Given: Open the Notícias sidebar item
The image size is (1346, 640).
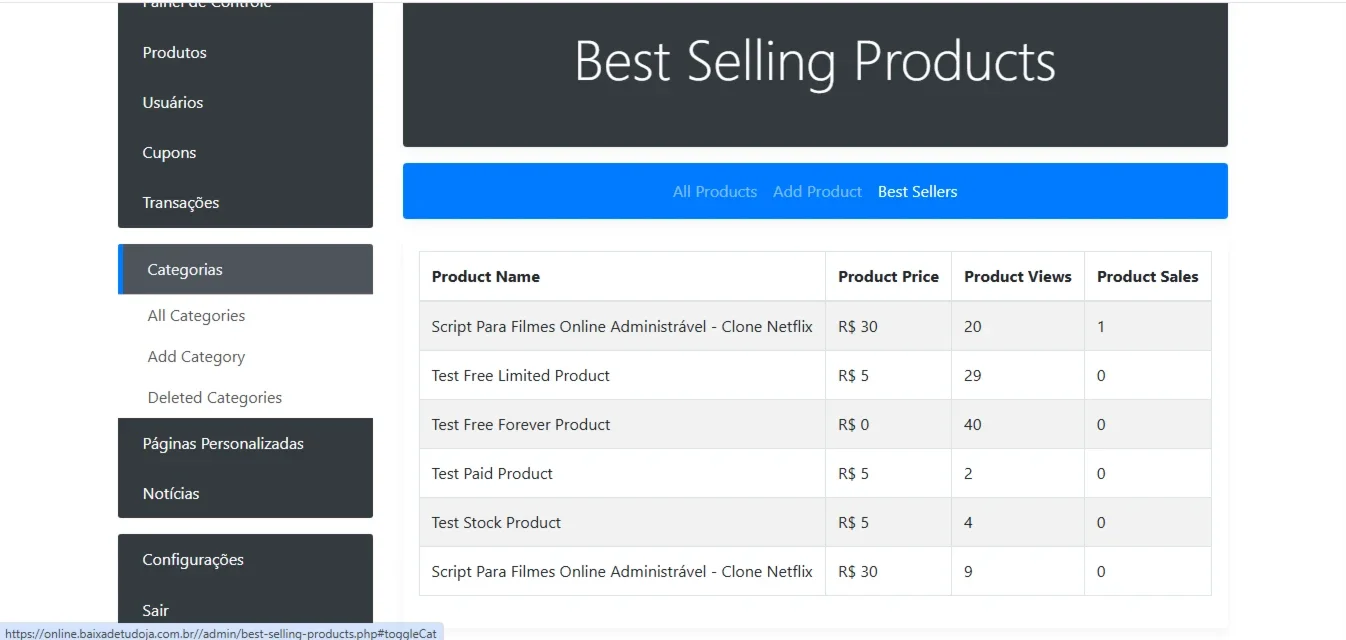Looking at the screenshot, I should tap(245, 494).
